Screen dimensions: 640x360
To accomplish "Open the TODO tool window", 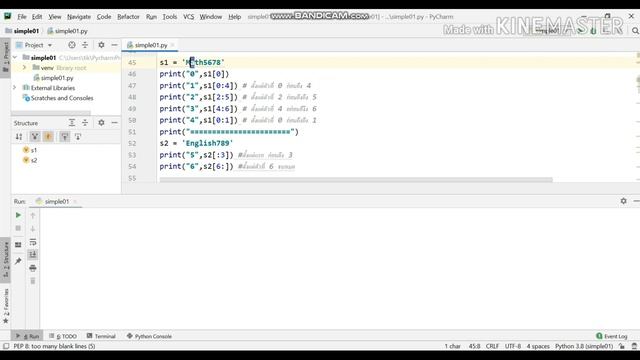I will 63,336.
